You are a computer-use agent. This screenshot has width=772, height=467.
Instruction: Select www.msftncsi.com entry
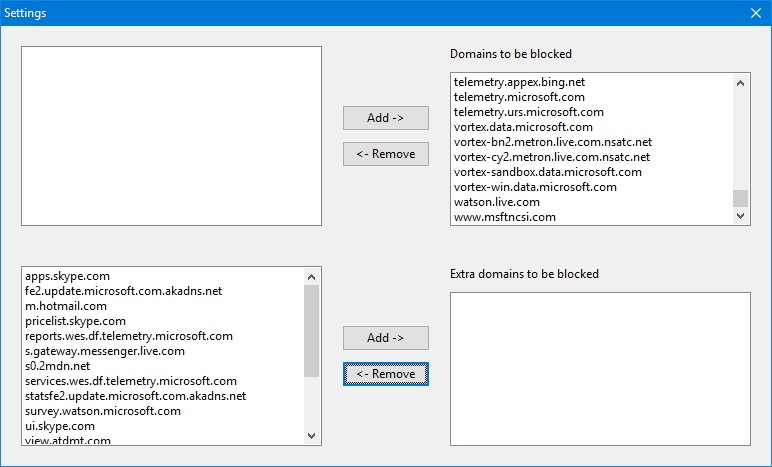coord(504,217)
